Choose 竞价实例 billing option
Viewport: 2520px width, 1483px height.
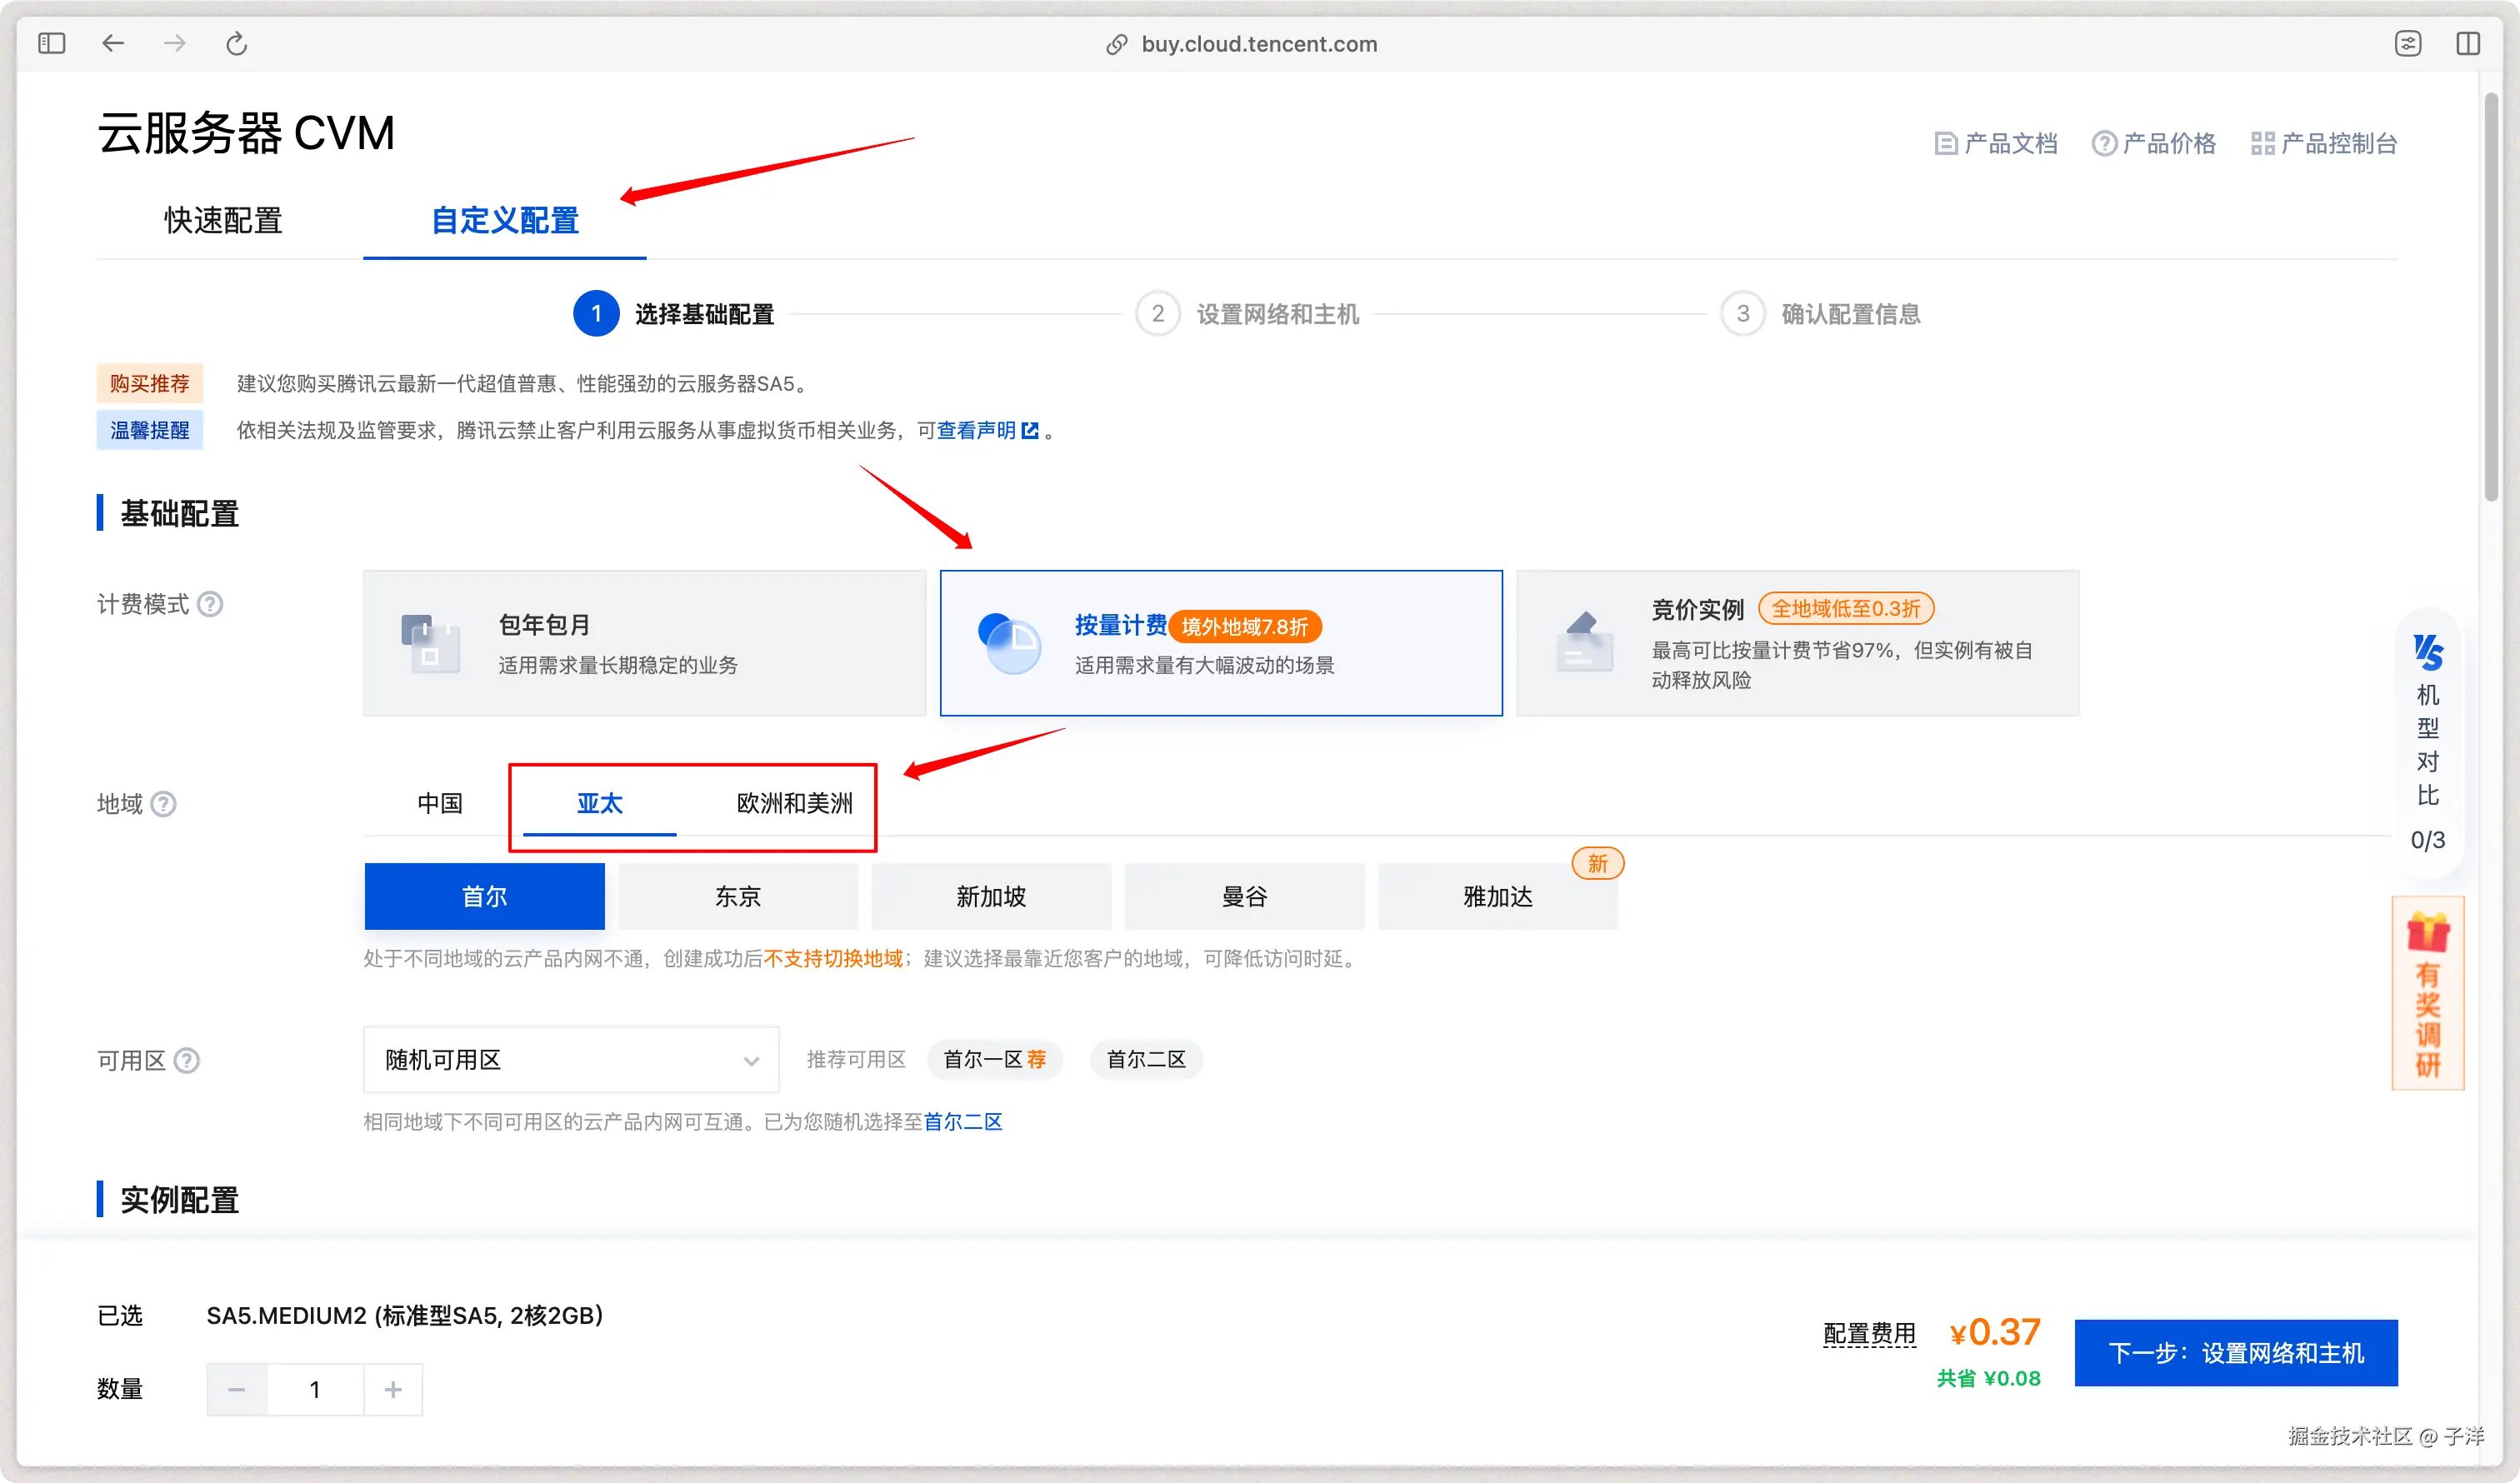(x=1797, y=643)
